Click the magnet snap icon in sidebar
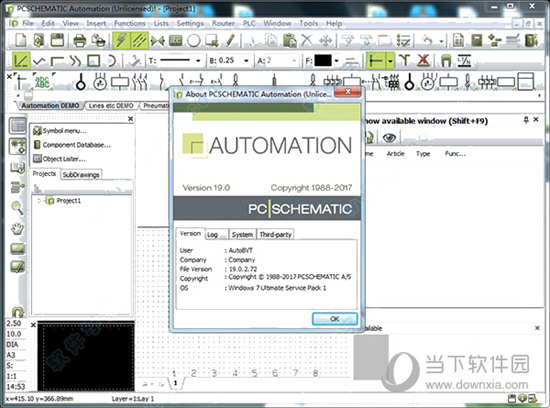Image resolution: width=550 pixels, height=408 pixels. point(18,312)
